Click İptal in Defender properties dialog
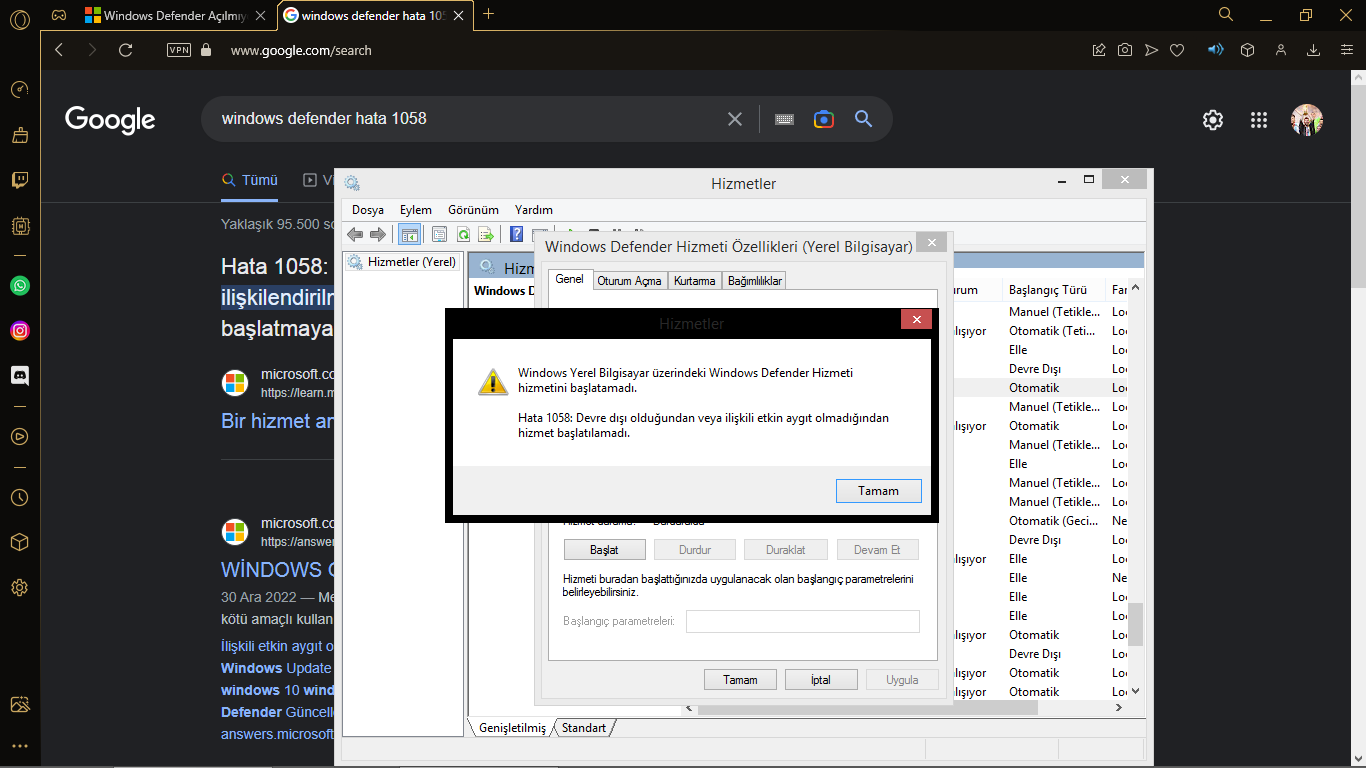This screenshot has height=768, width=1366. pyautogui.click(x=821, y=680)
